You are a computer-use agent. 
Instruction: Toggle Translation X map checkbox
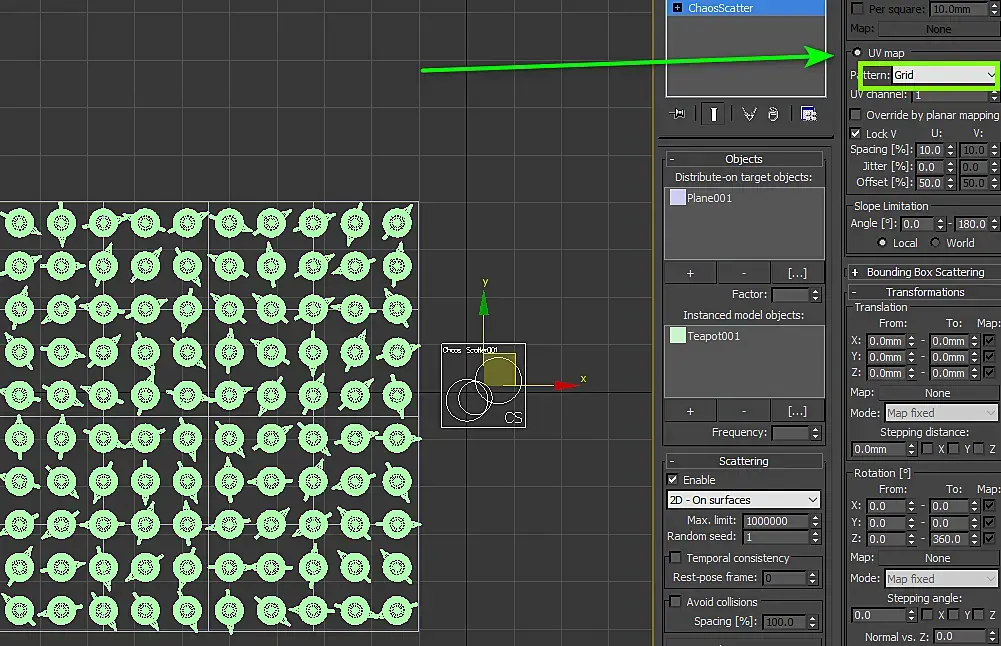[x=990, y=340]
